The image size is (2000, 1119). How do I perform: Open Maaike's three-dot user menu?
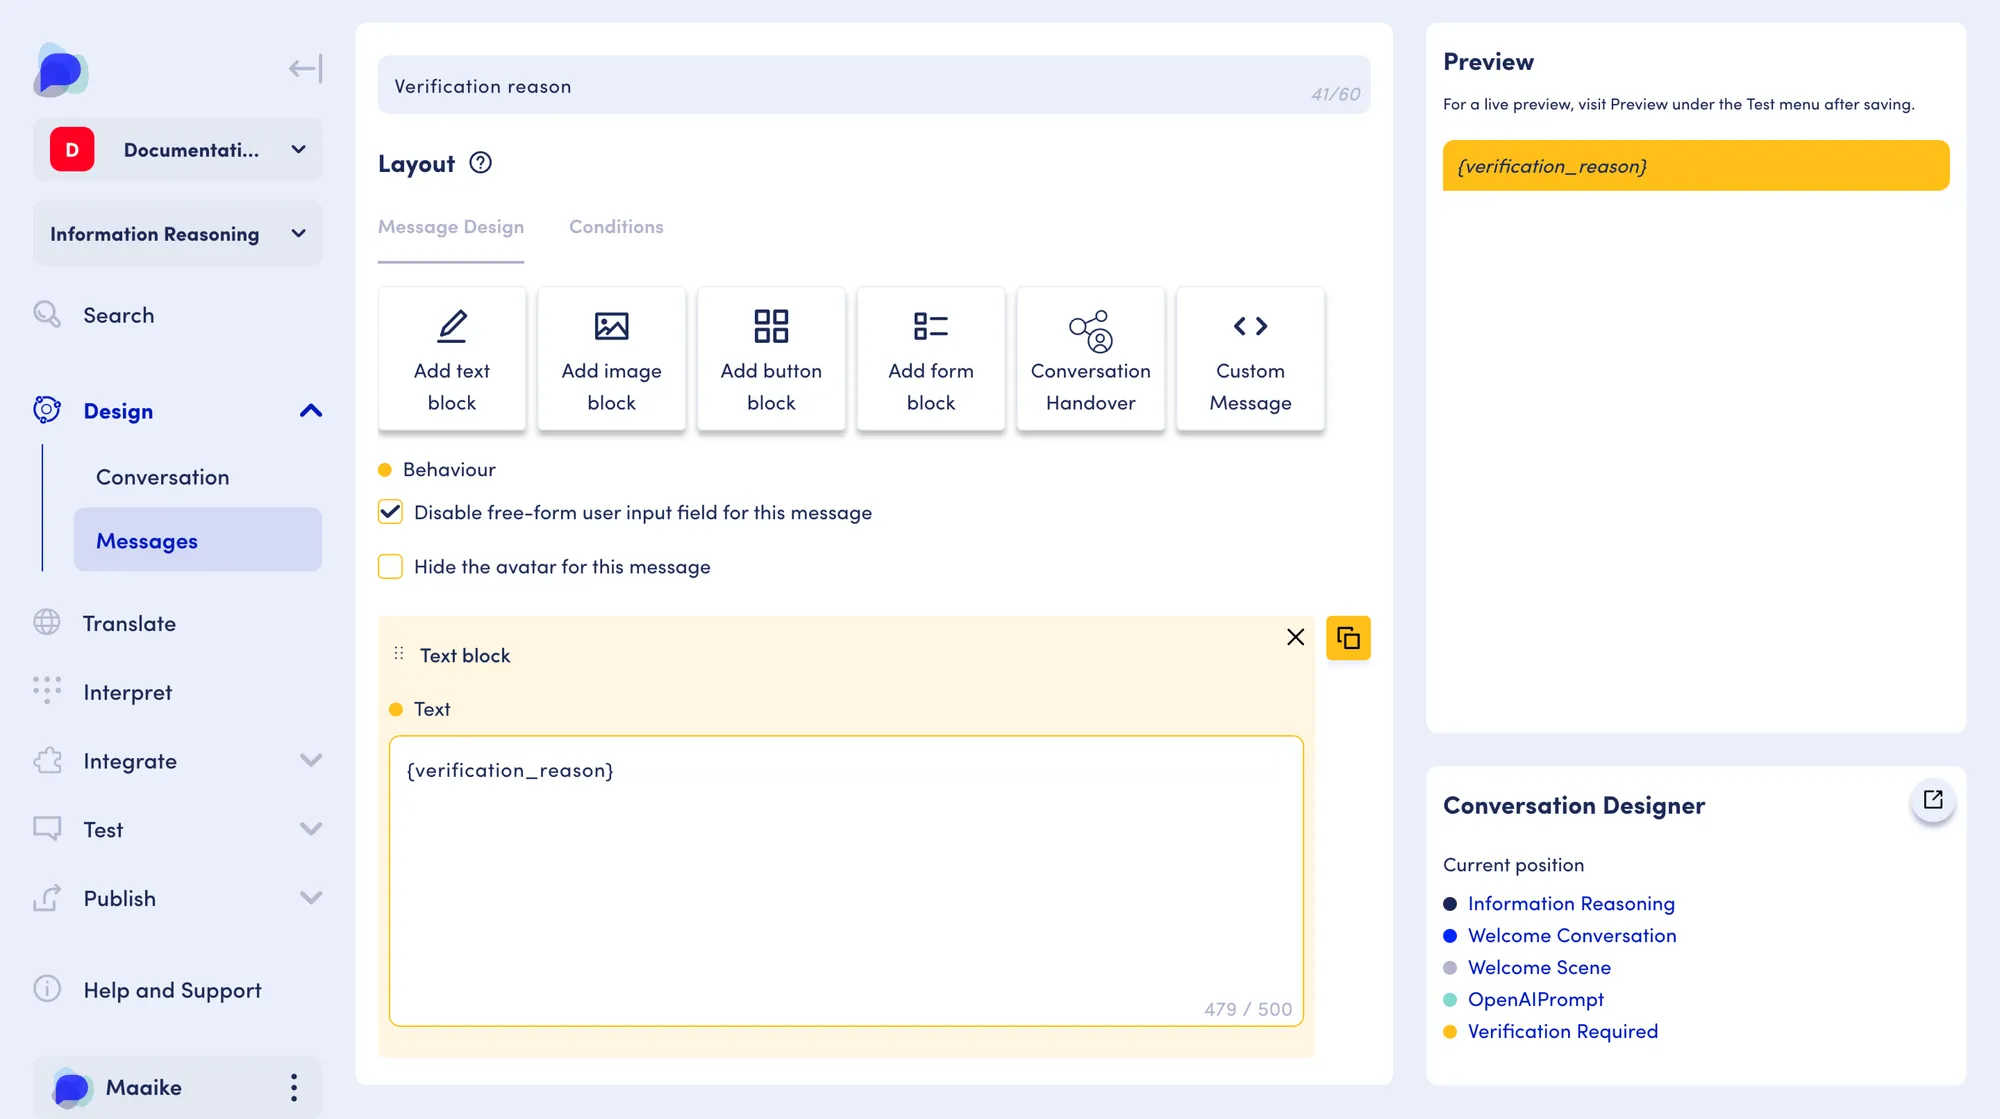click(293, 1088)
